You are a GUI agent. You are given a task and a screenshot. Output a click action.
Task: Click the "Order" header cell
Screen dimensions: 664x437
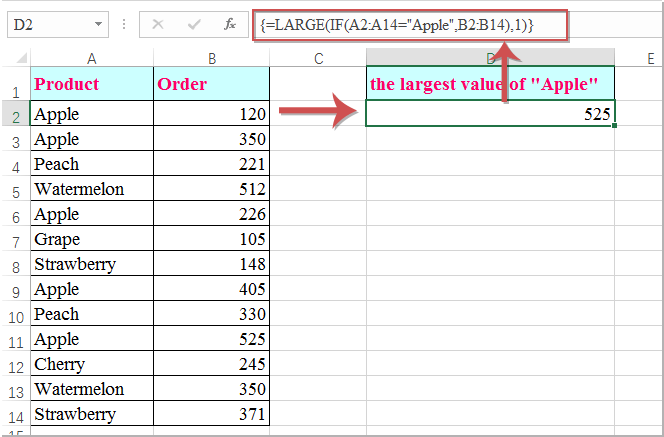pos(211,84)
